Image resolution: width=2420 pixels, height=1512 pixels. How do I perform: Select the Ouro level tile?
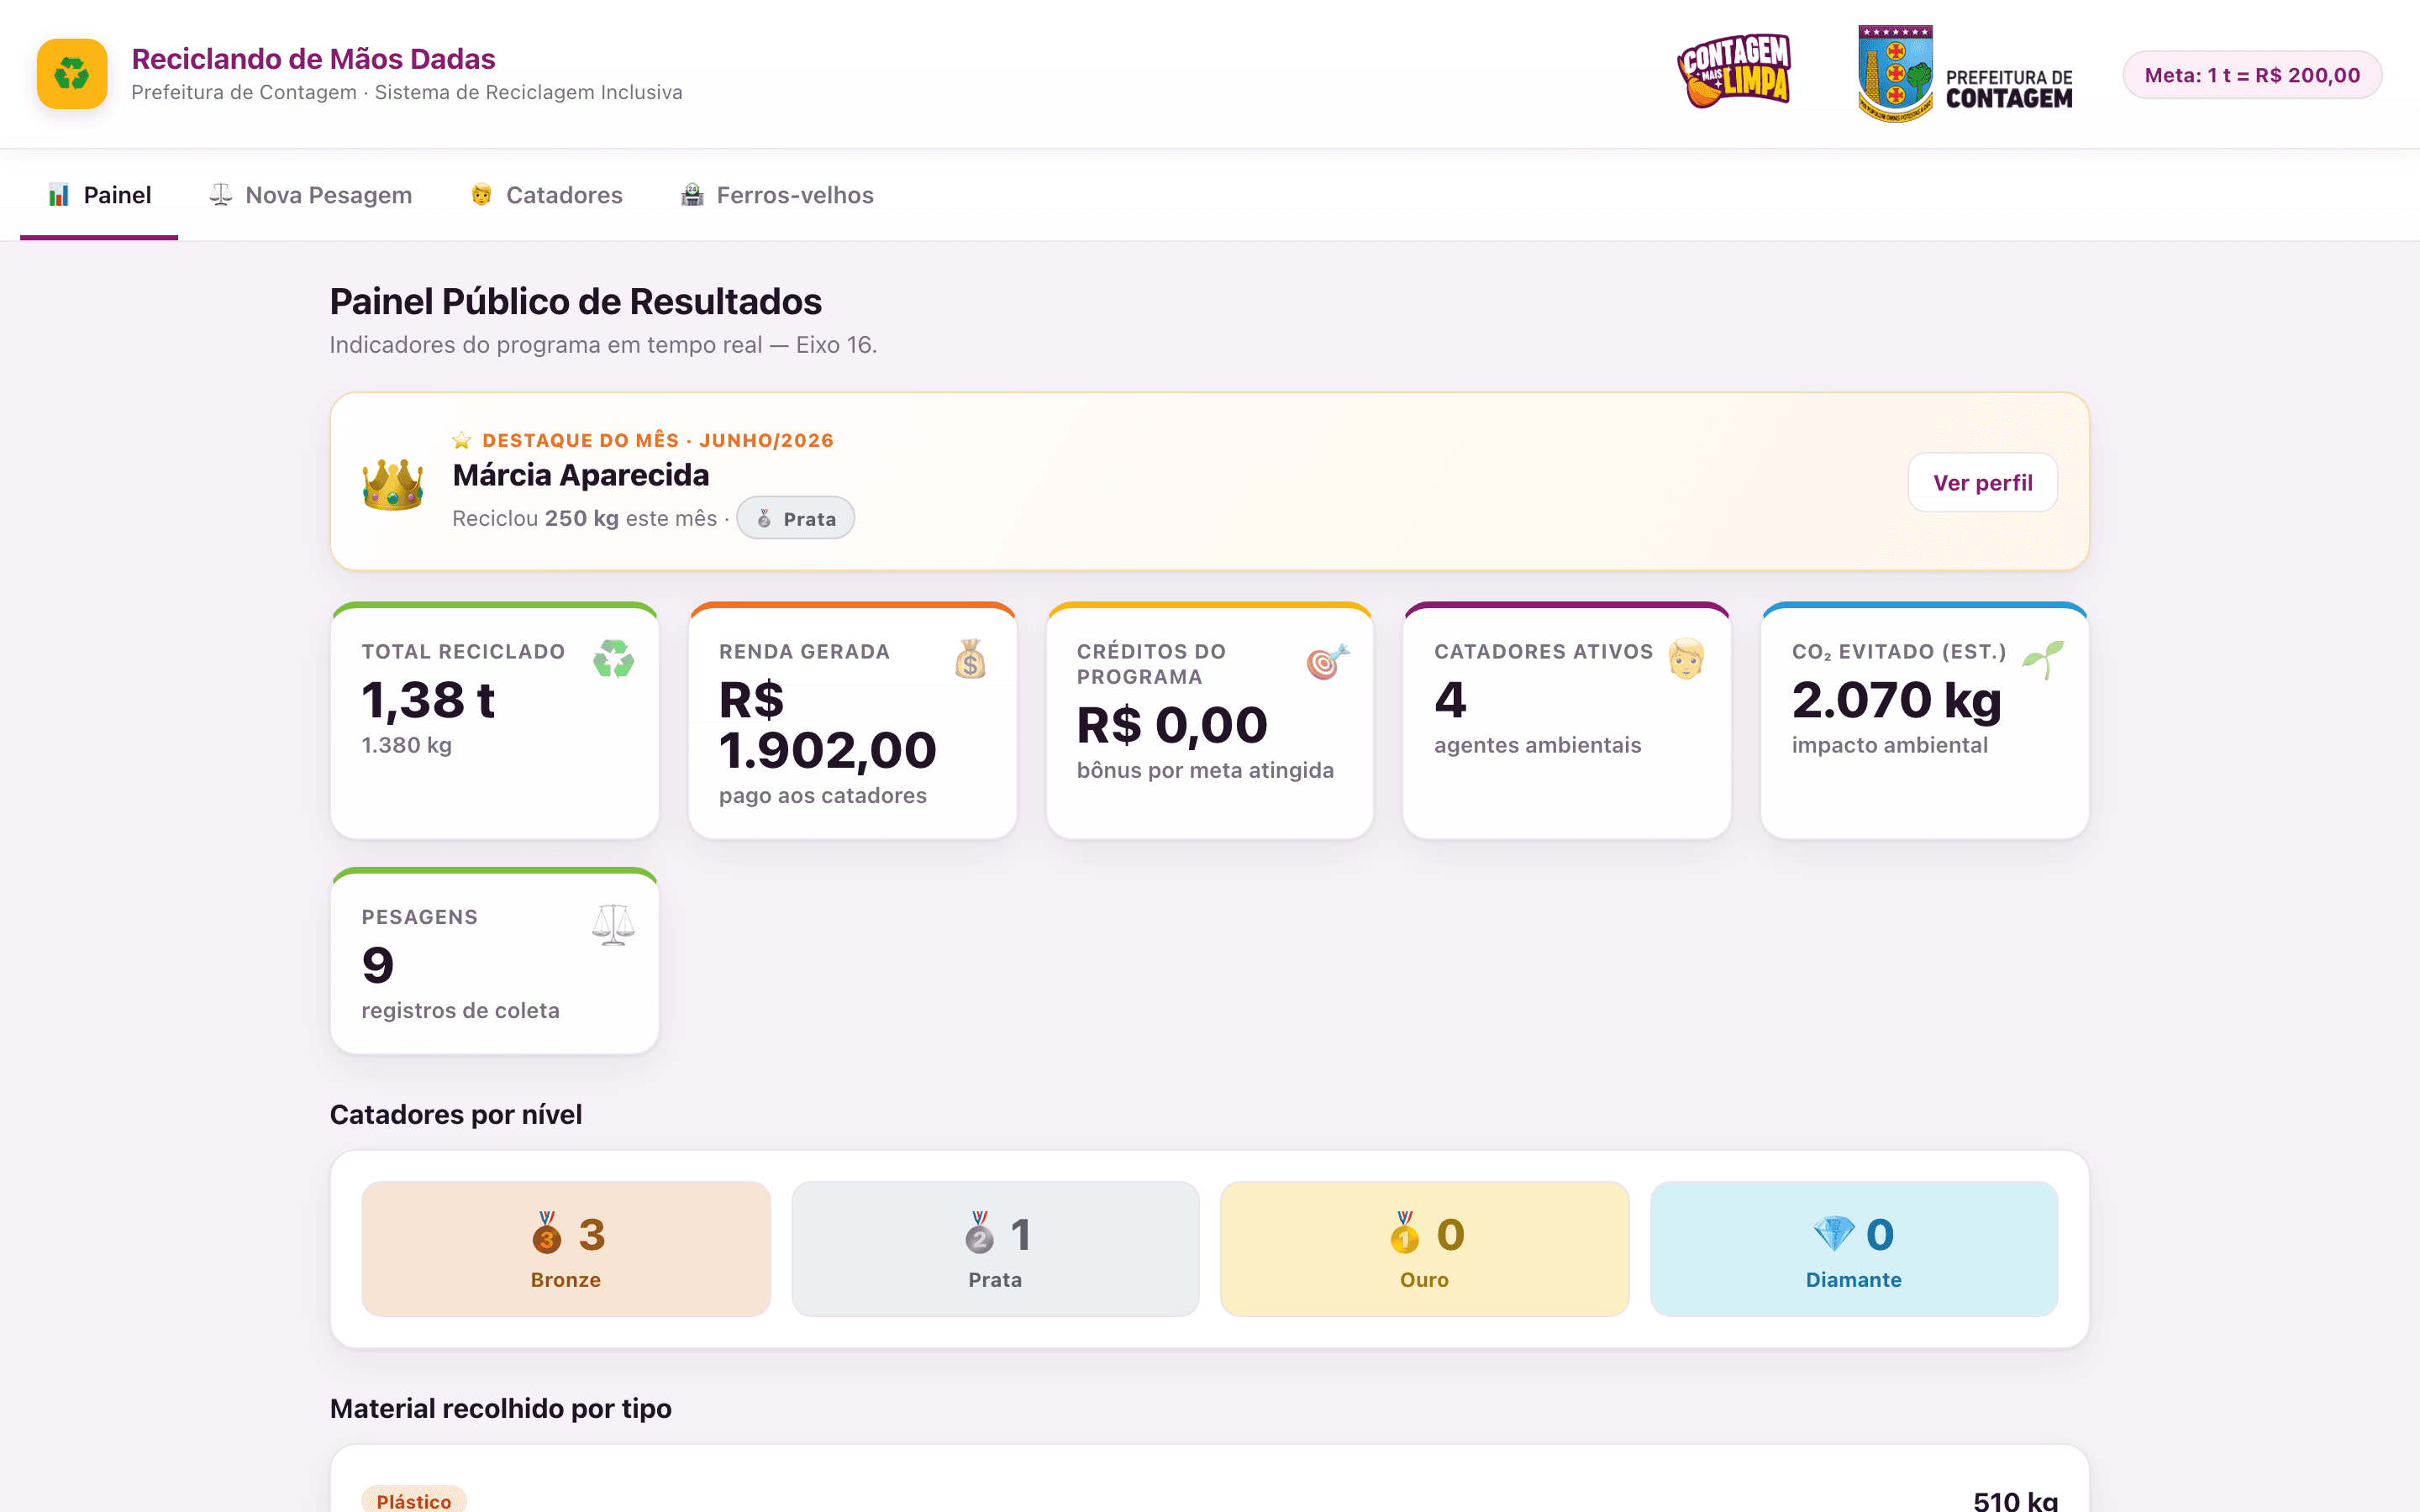click(1424, 1249)
